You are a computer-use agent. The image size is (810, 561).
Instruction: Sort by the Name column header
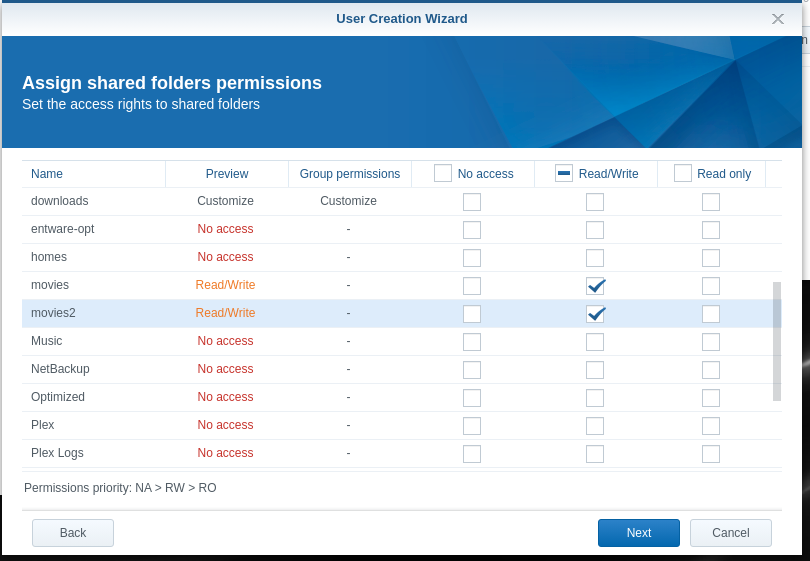pos(47,174)
